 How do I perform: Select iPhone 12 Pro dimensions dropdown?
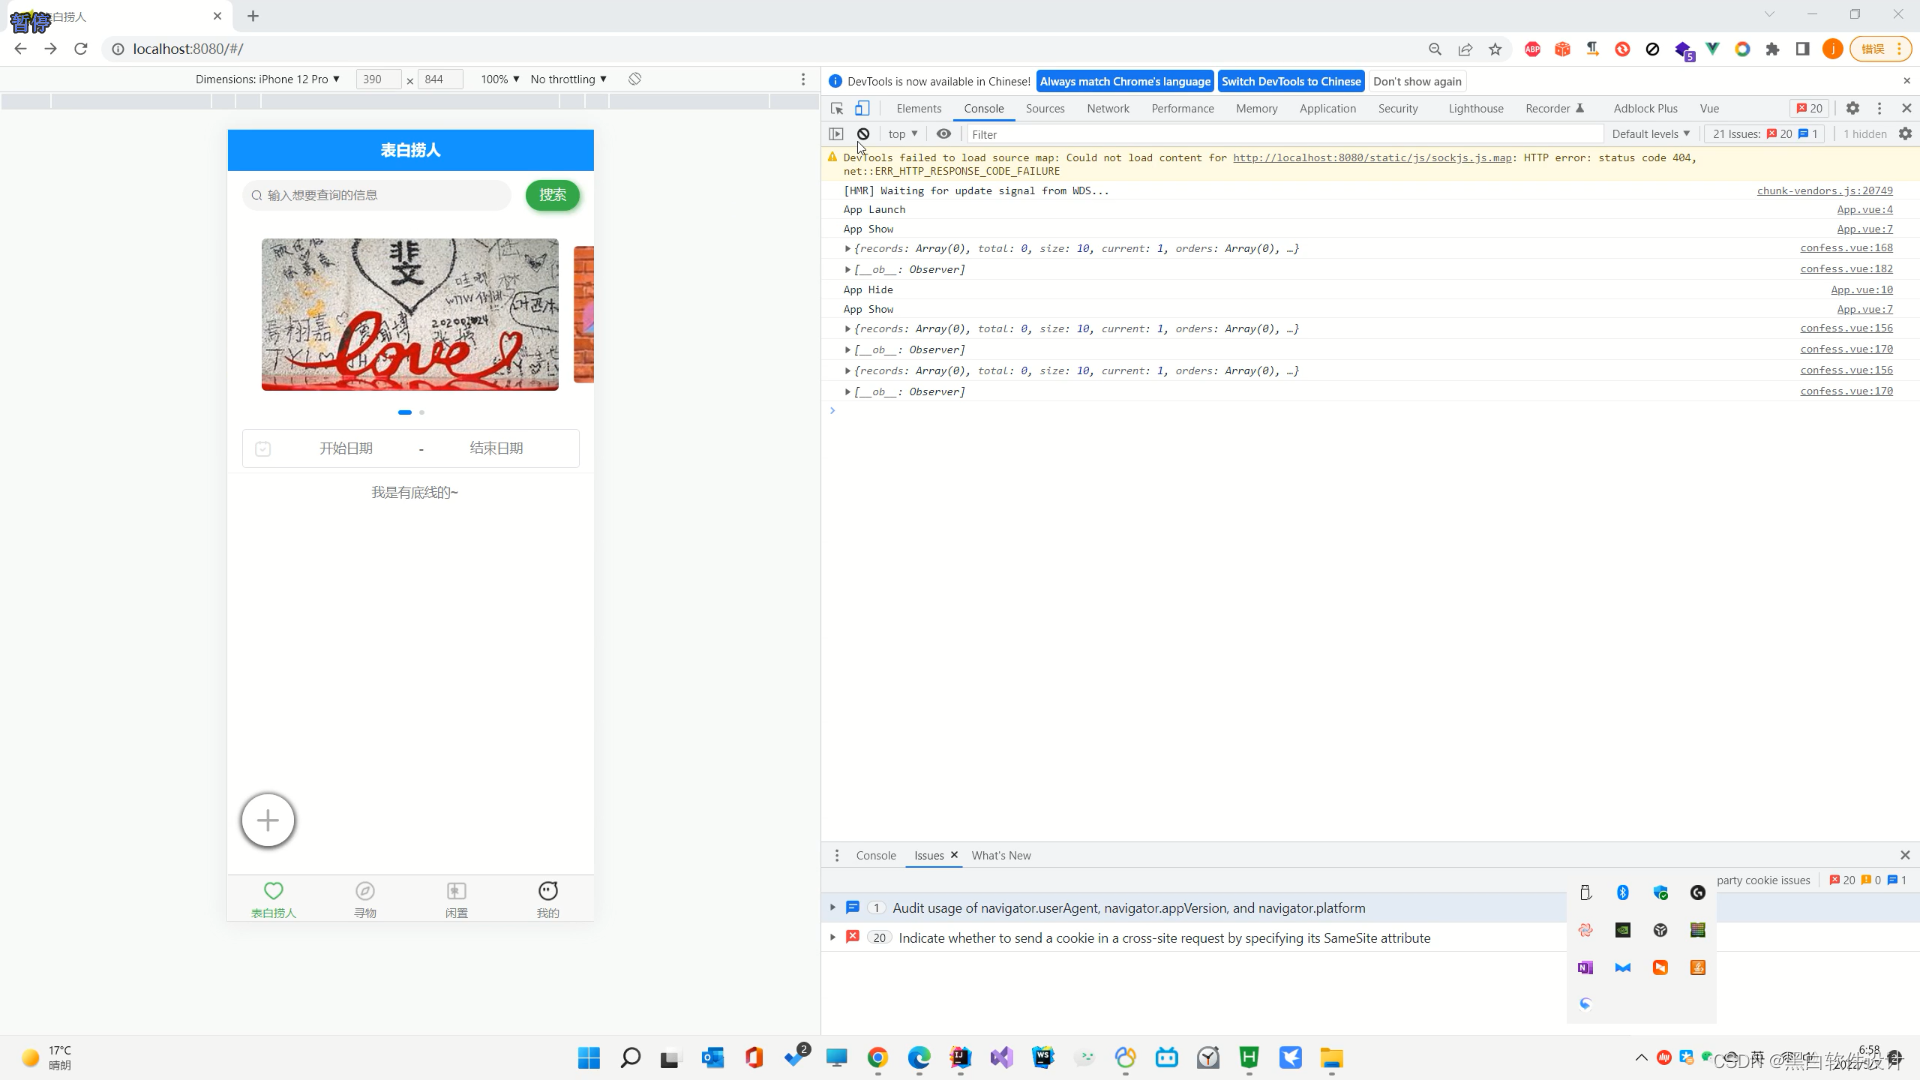(269, 78)
